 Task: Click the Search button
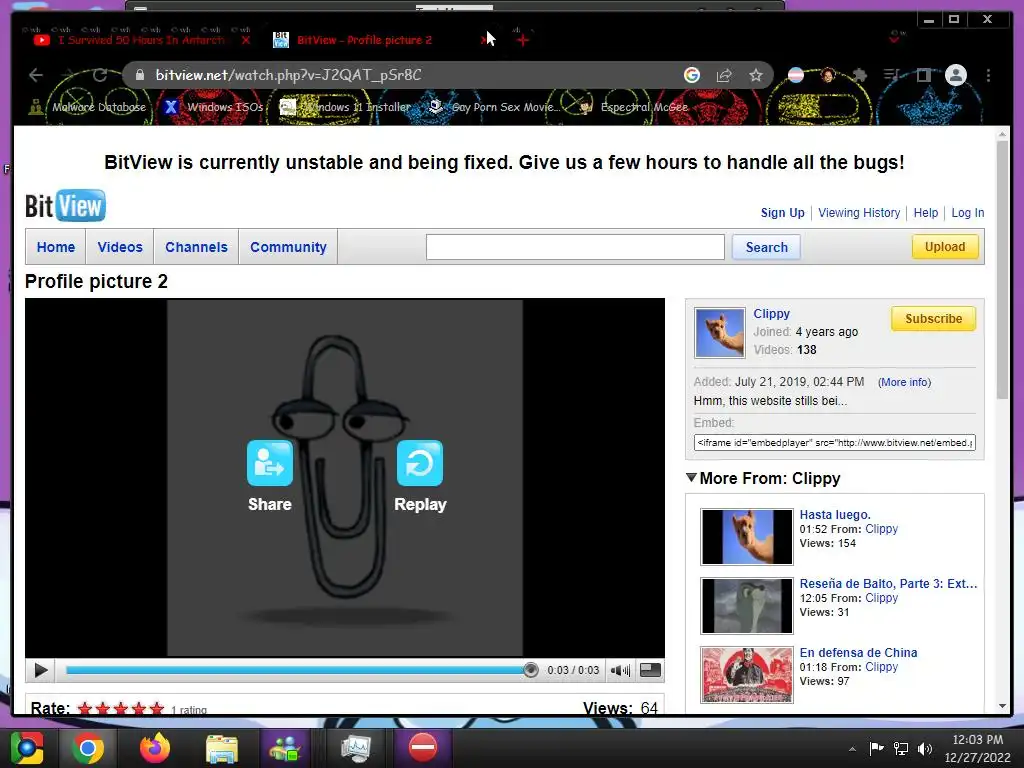tap(766, 247)
